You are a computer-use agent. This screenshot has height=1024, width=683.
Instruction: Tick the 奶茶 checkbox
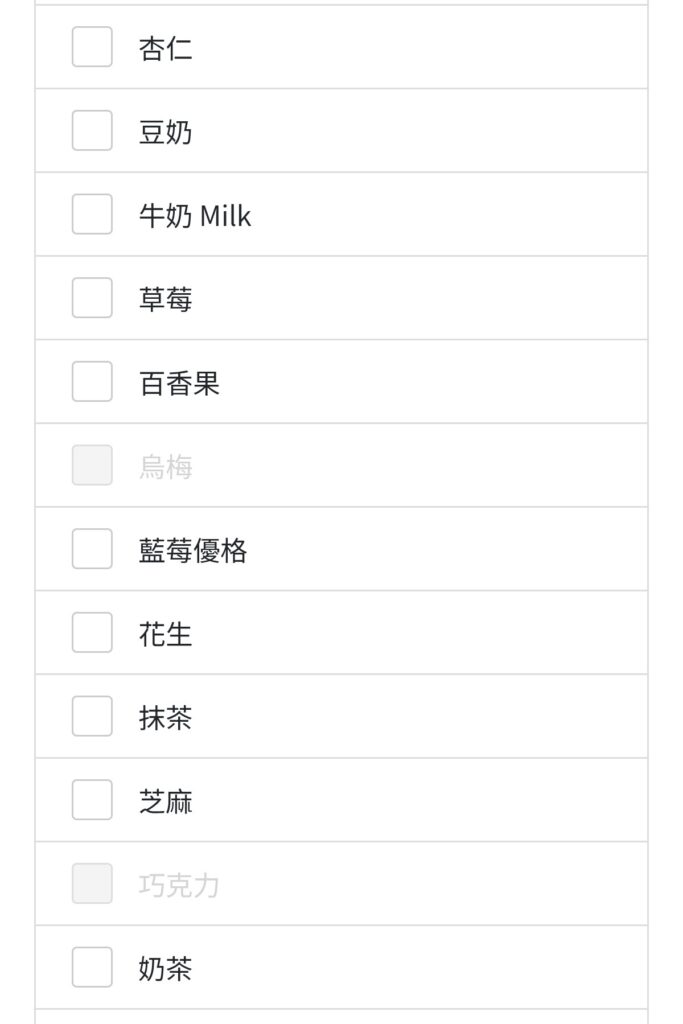click(x=92, y=967)
